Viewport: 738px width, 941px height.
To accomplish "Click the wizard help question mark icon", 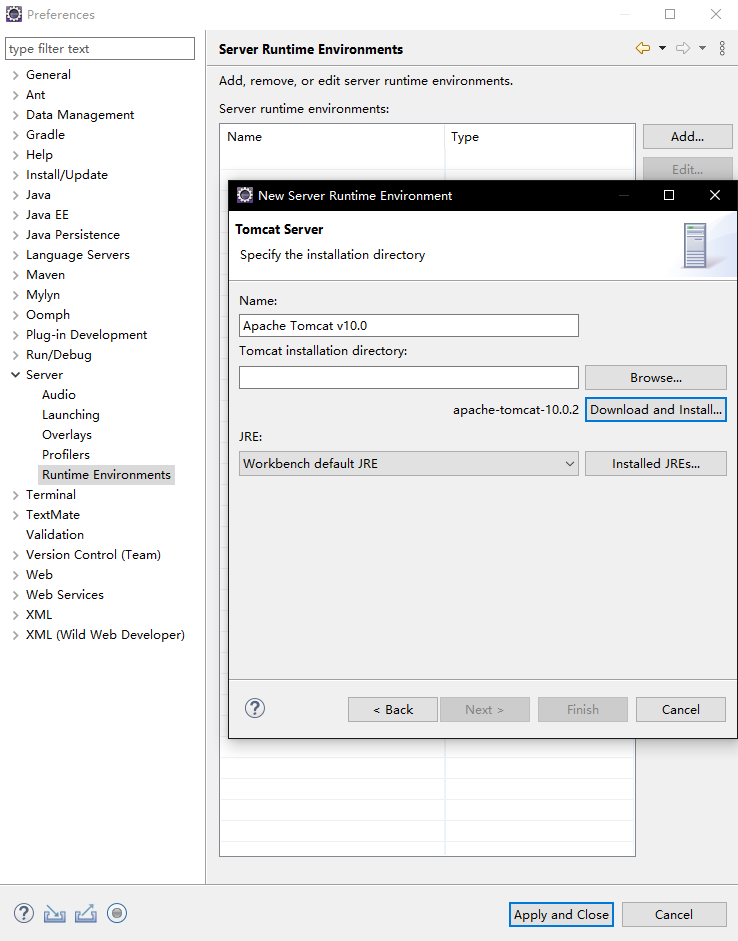I will coord(255,708).
